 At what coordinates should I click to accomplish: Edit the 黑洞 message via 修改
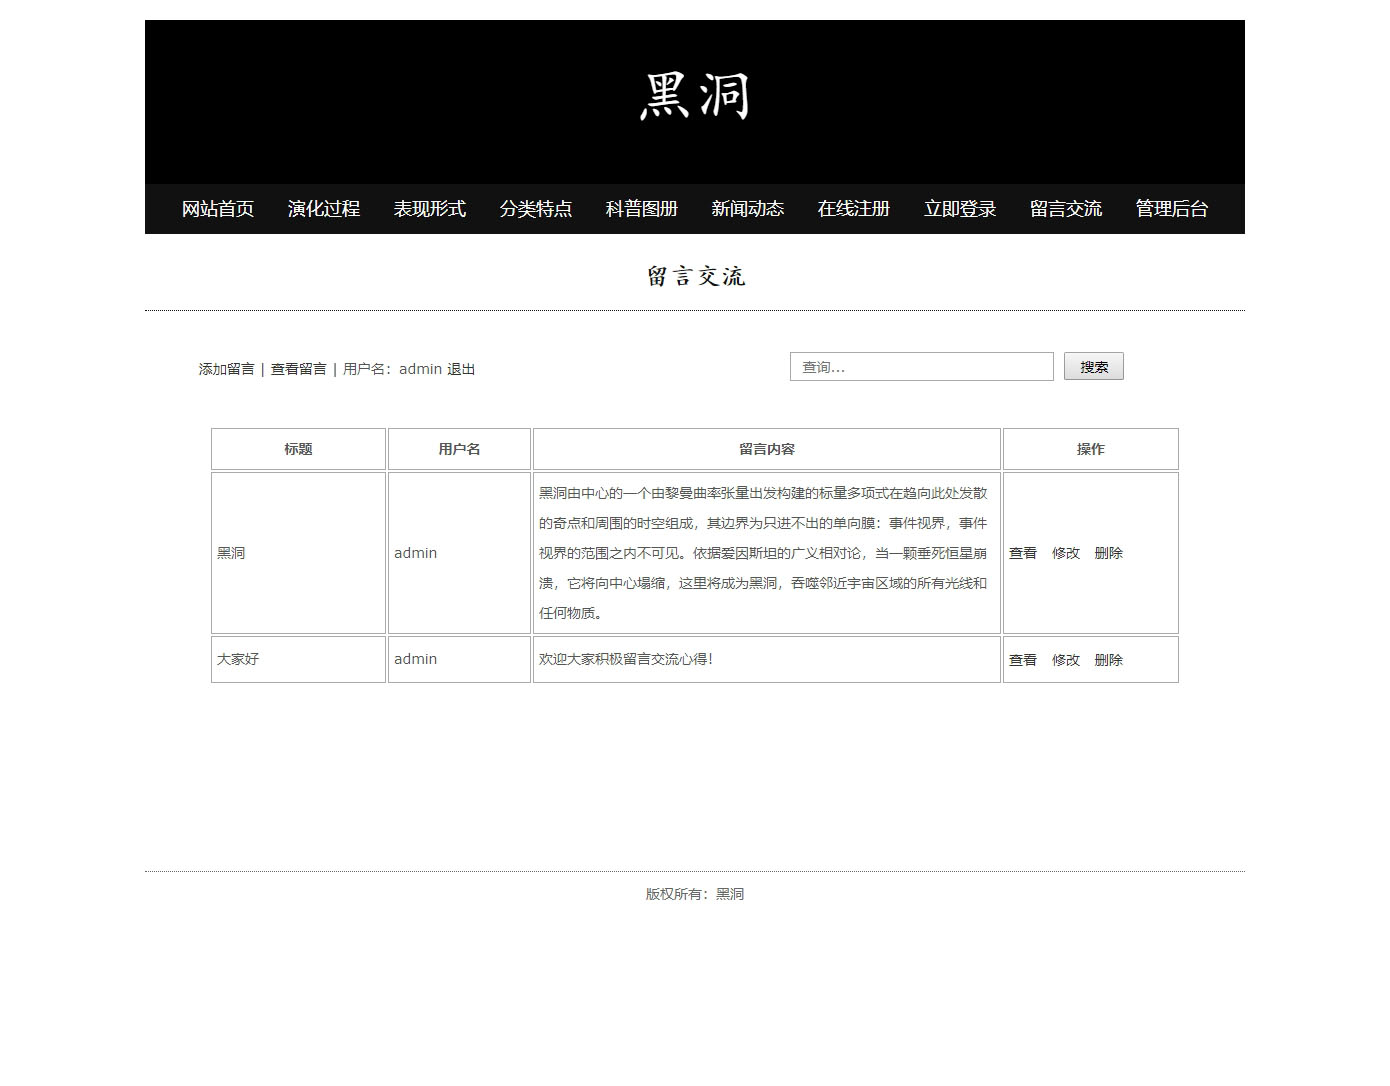[1066, 553]
